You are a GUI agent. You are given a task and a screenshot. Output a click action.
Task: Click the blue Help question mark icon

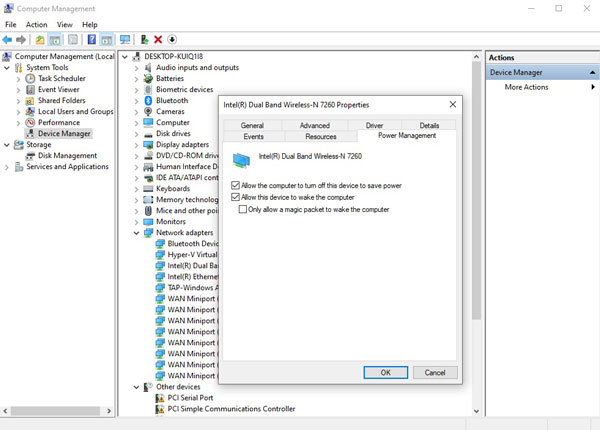pyautogui.click(x=92, y=39)
